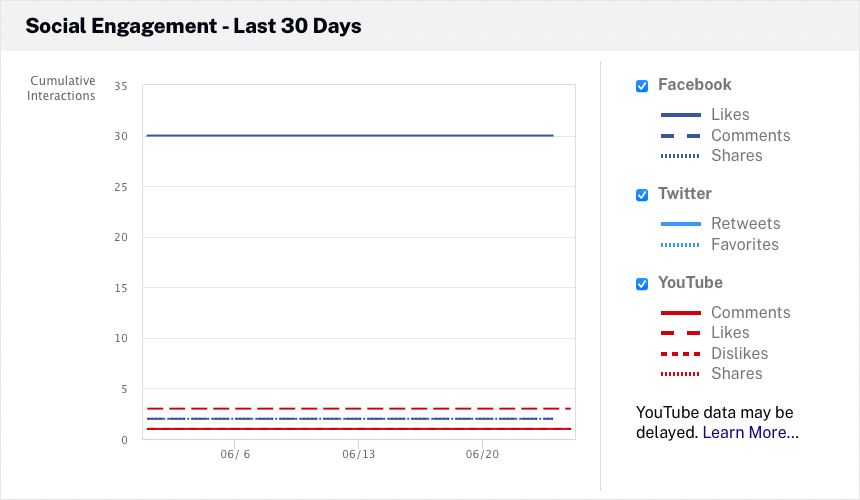Select the 06/13 date axis label
The height and width of the screenshot is (500, 860).
[358, 454]
